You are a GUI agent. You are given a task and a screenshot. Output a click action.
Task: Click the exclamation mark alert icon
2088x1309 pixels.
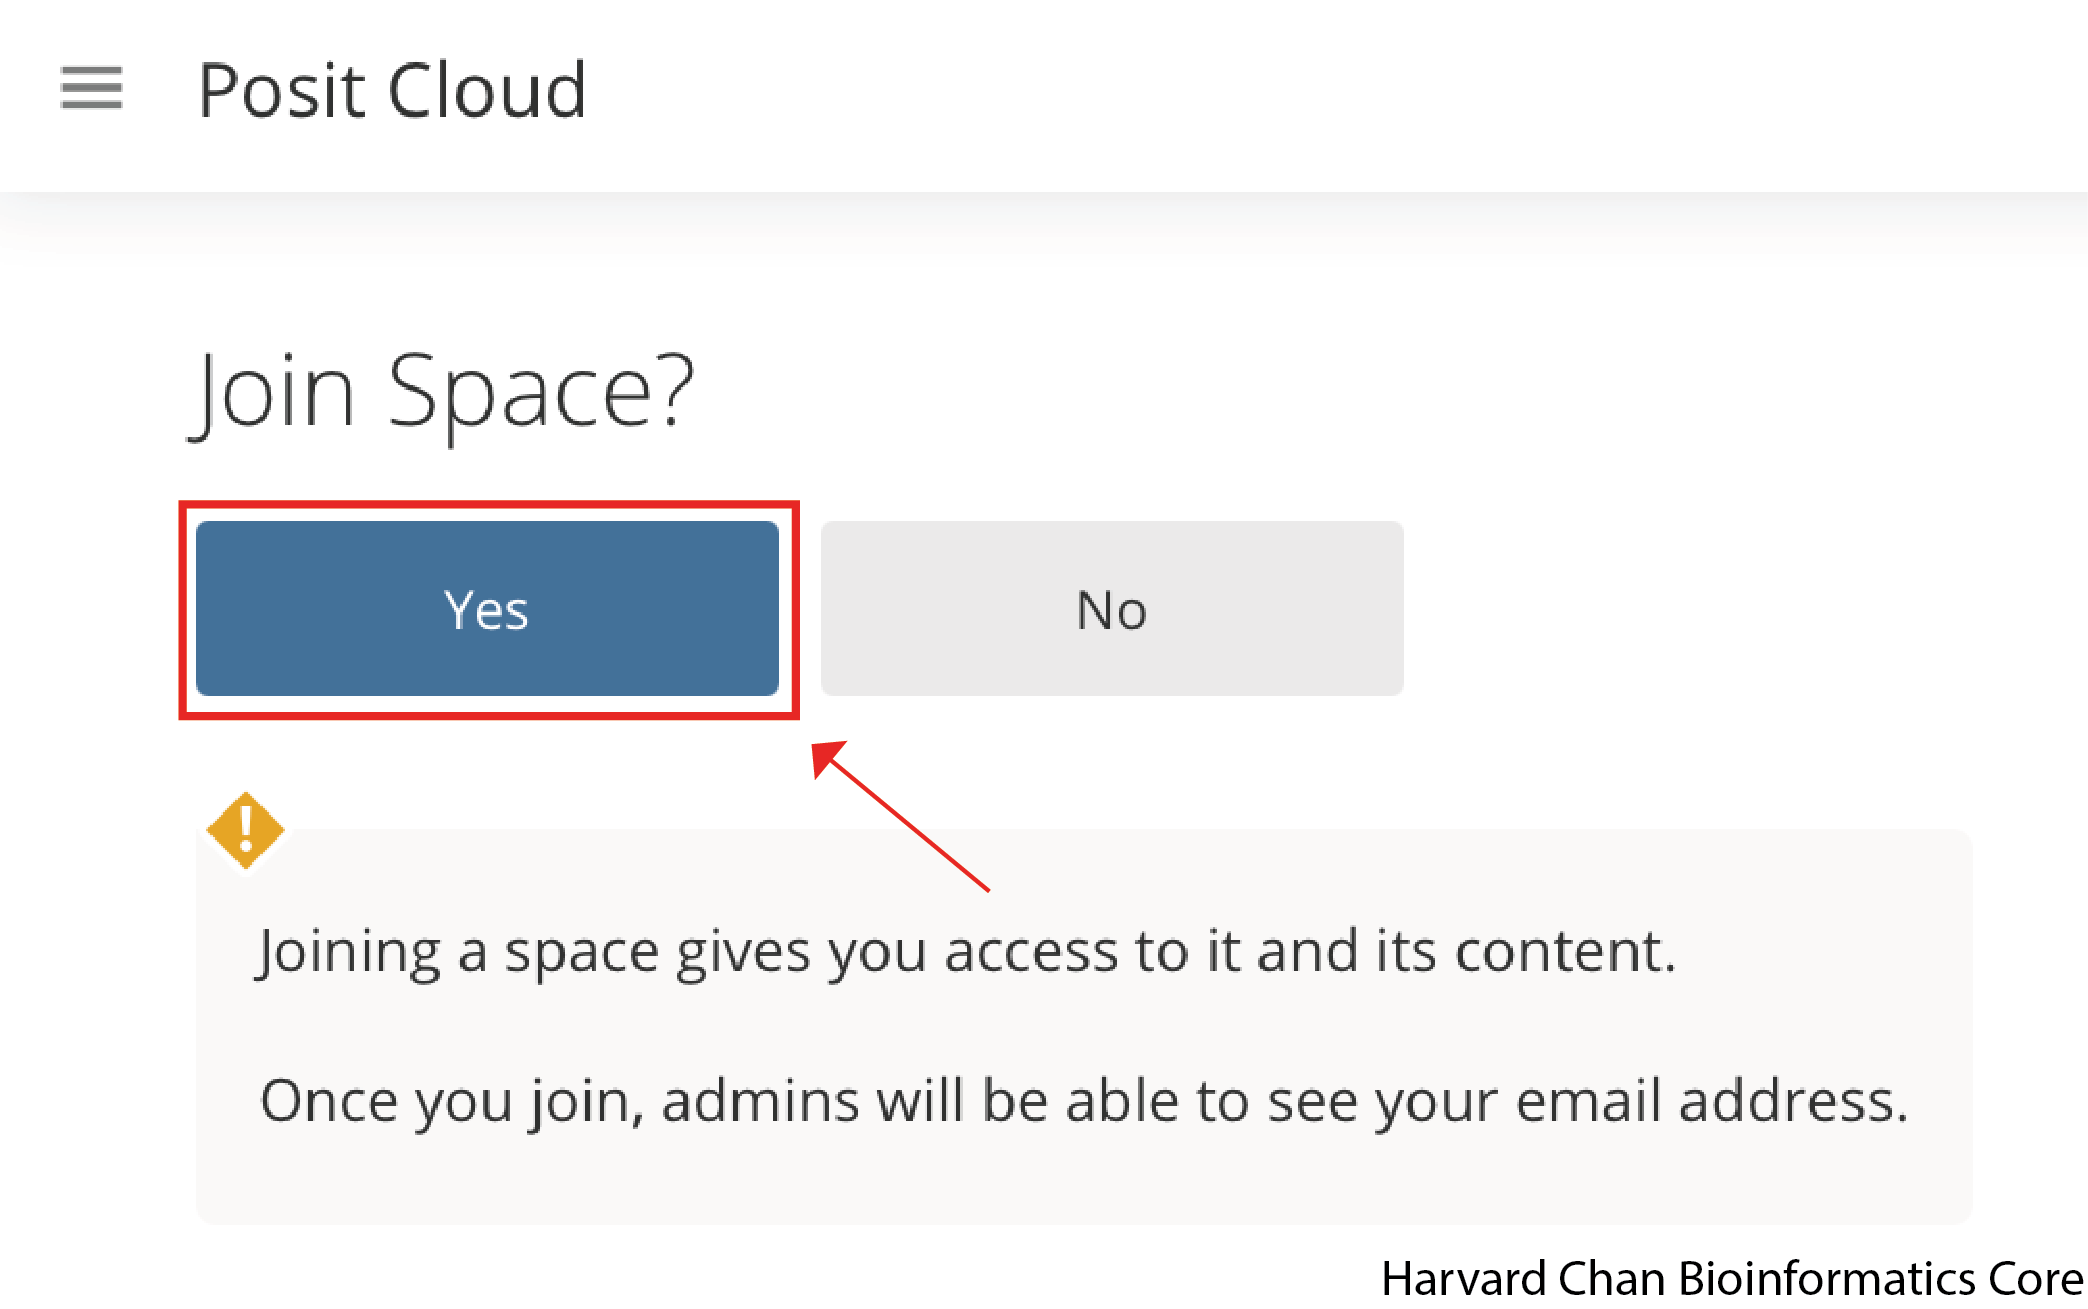pos(245,830)
